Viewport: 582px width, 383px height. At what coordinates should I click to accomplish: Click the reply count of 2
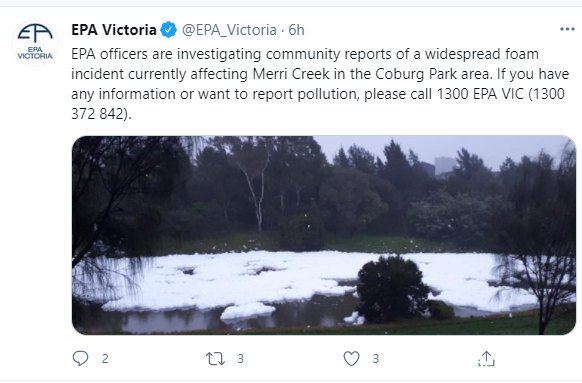click(105, 359)
